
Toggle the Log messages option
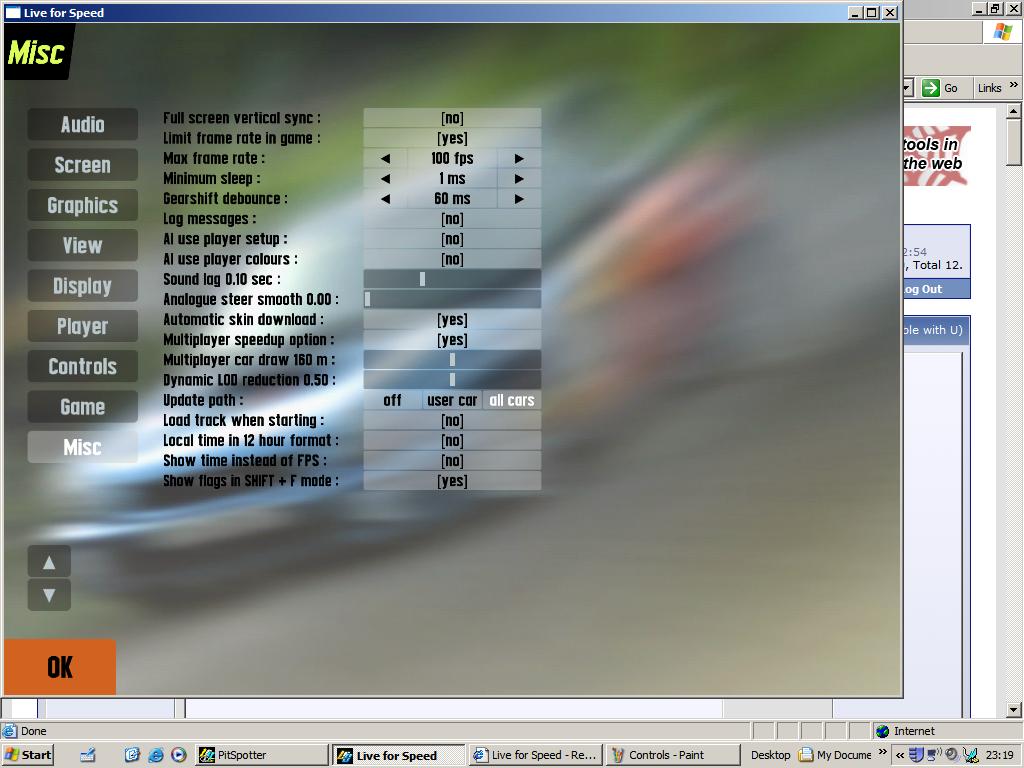point(452,219)
